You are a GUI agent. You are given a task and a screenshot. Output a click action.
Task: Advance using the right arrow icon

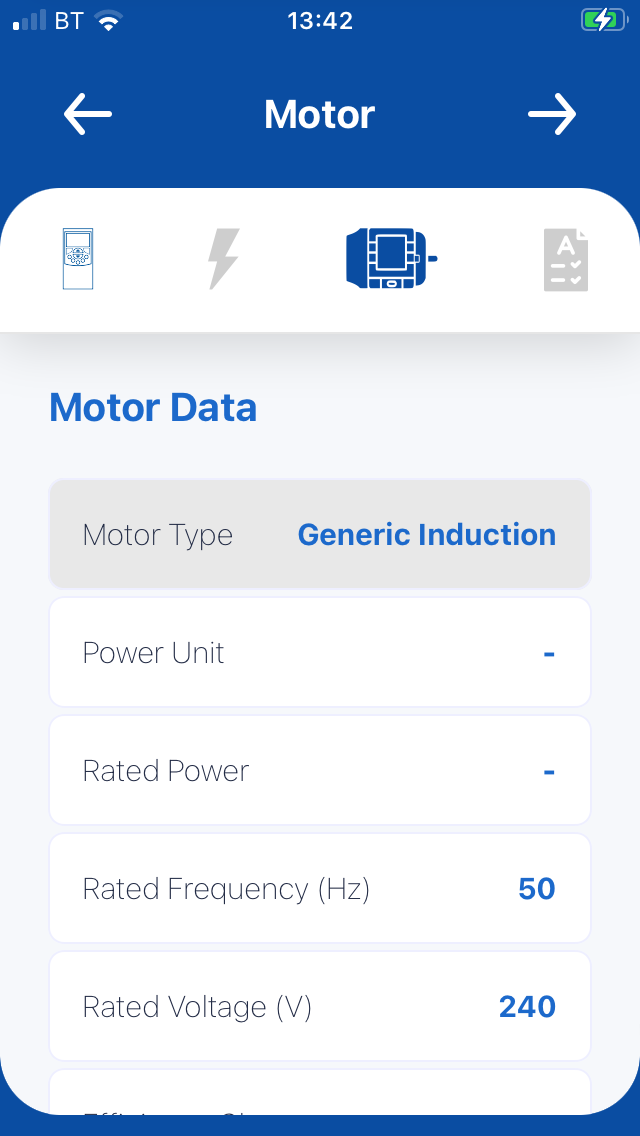tap(552, 113)
